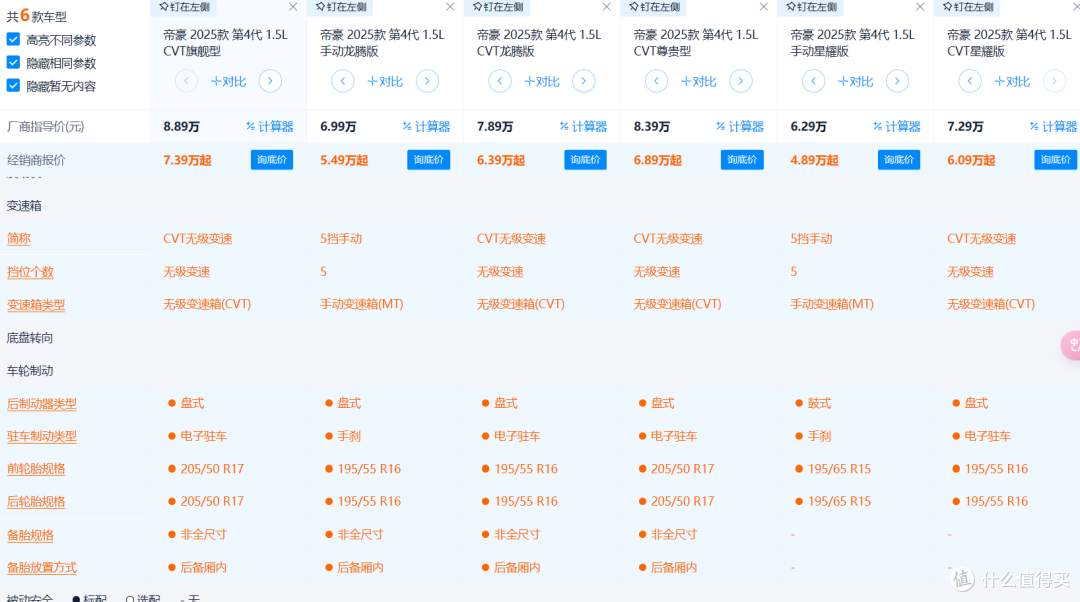
Task: Add CVT尊贵型 to 对比
Action: (x=698, y=81)
